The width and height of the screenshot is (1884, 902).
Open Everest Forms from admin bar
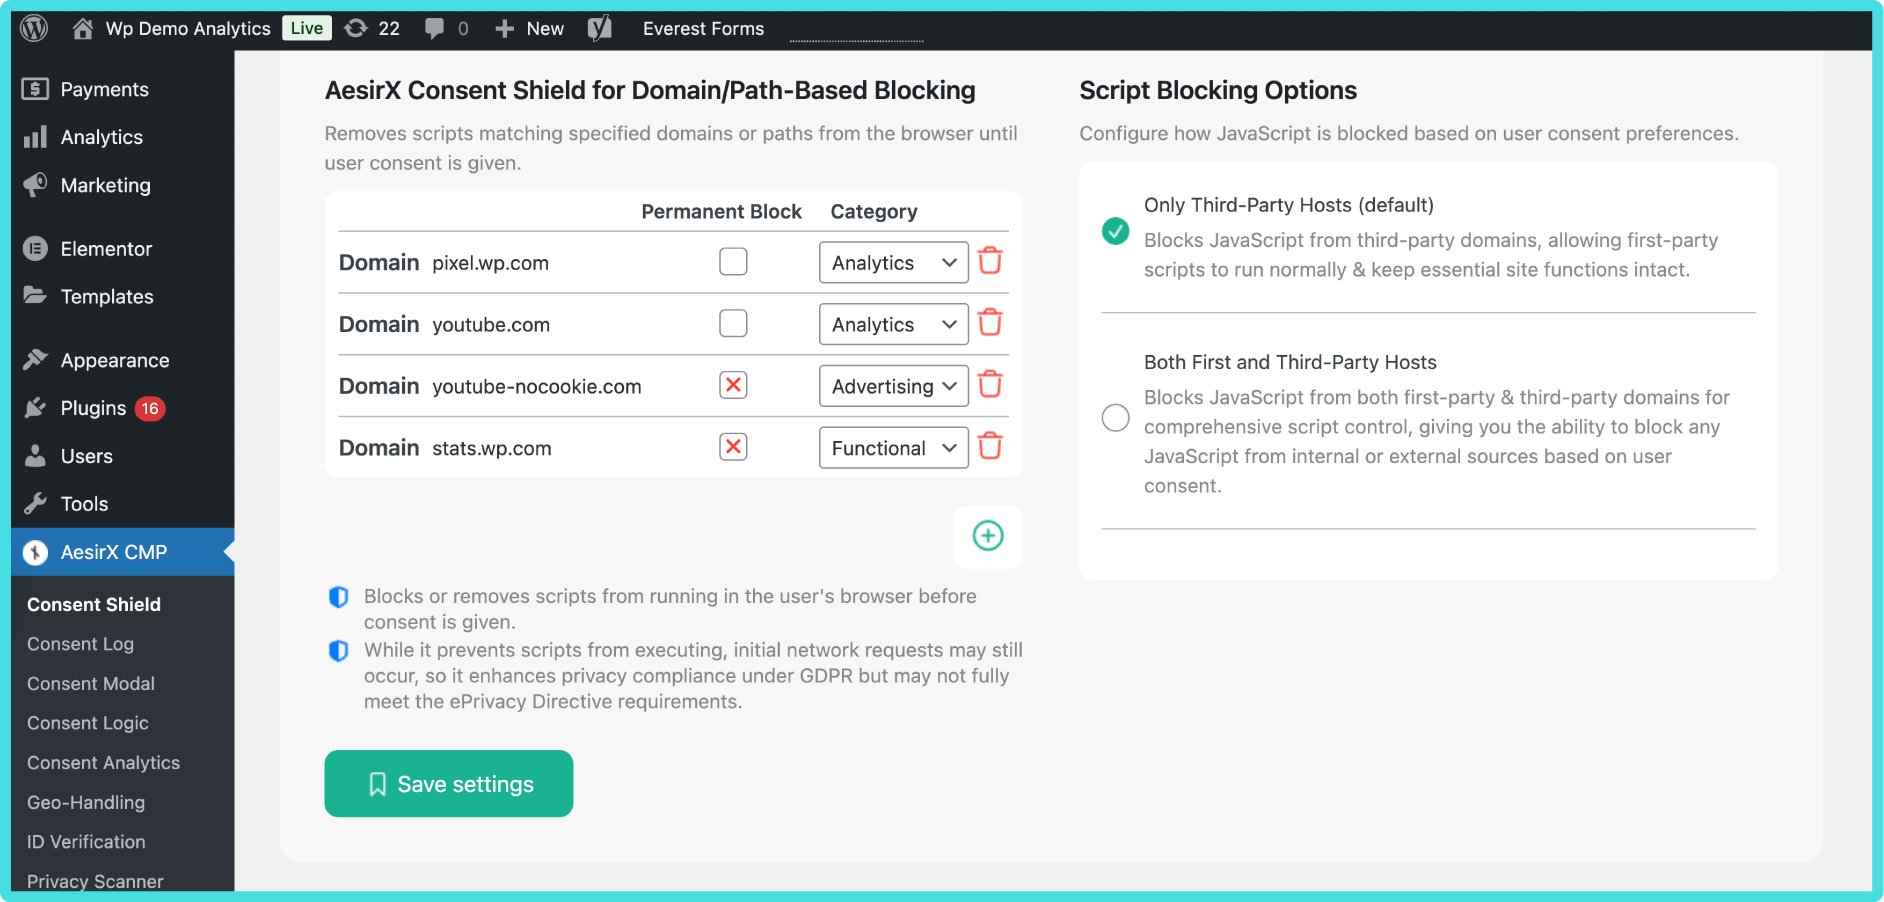(703, 28)
